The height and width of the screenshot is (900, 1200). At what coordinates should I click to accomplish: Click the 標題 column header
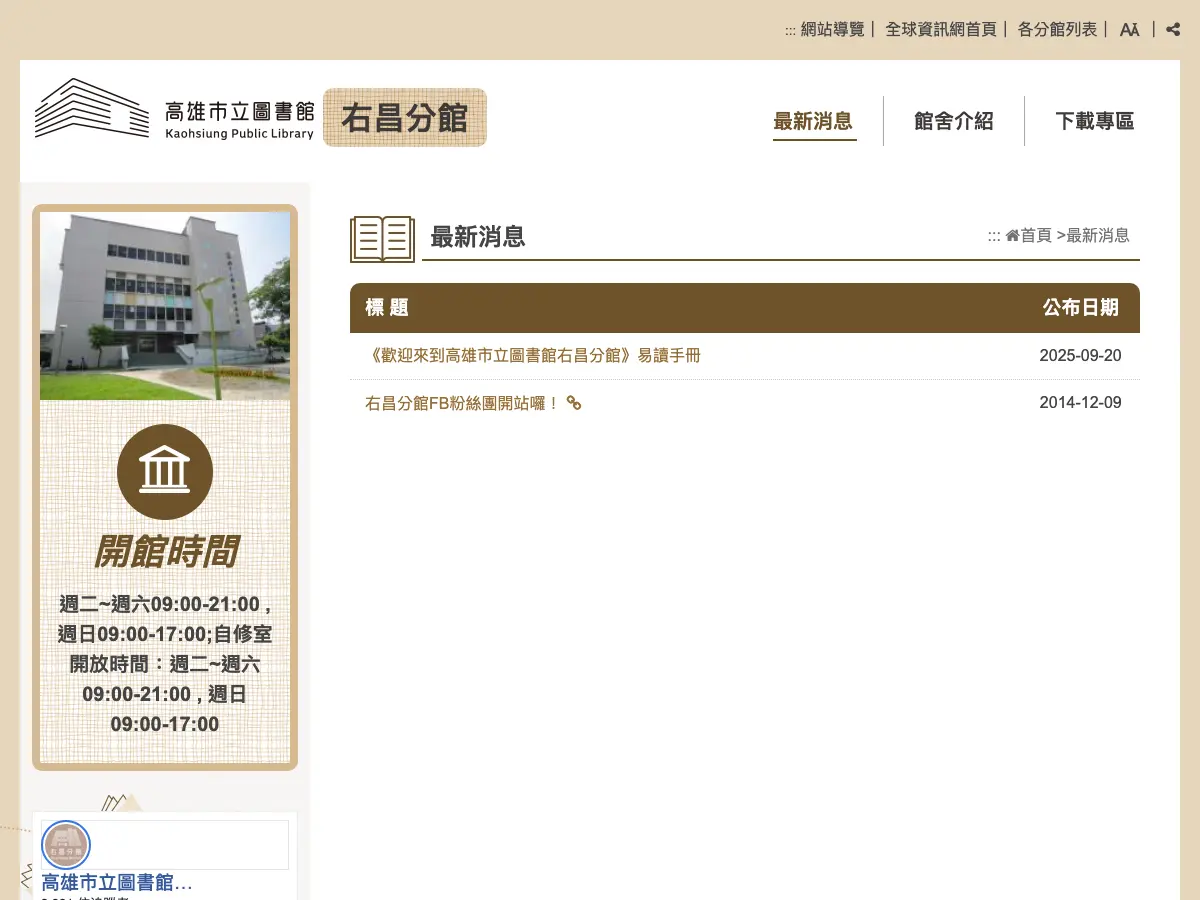click(x=387, y=308)
